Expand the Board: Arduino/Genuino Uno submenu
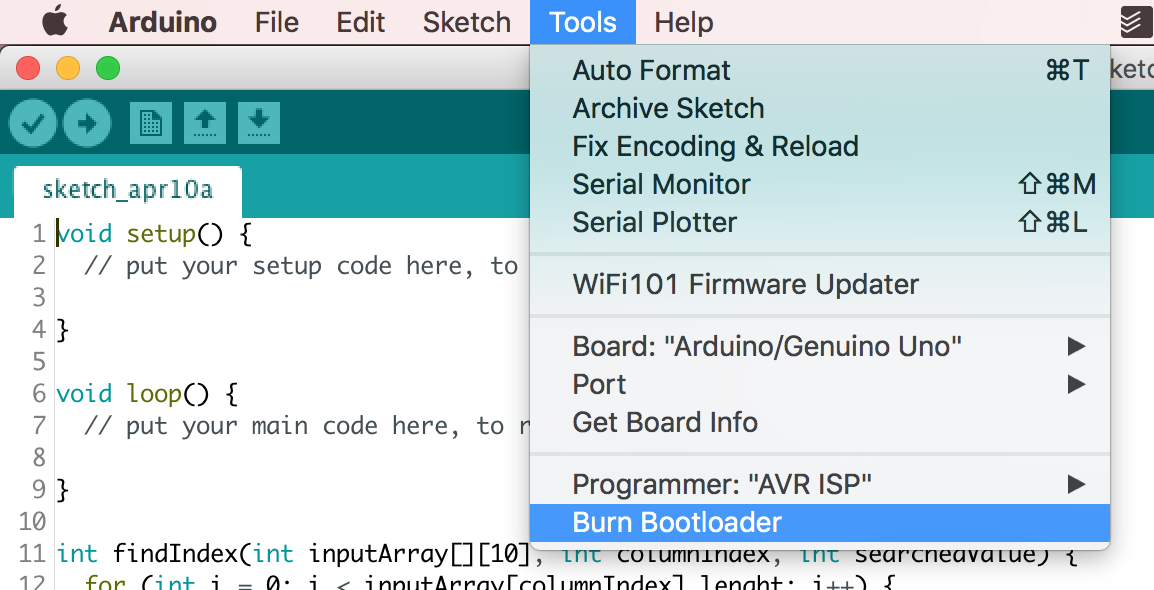 pos(820,346)
